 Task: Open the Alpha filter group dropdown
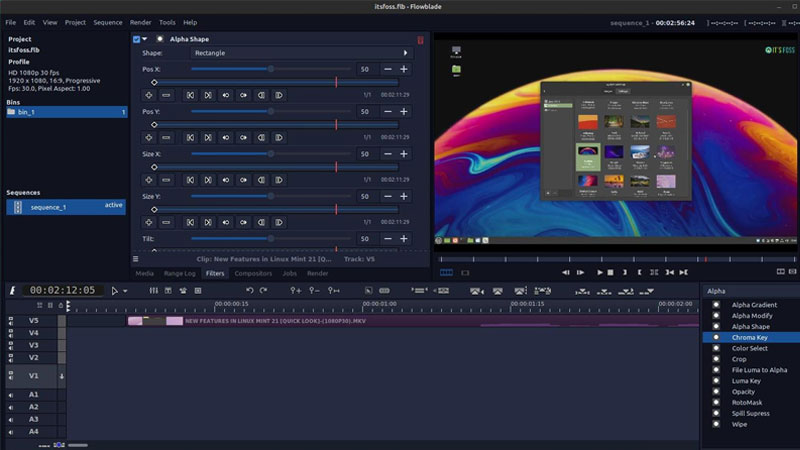750,291
